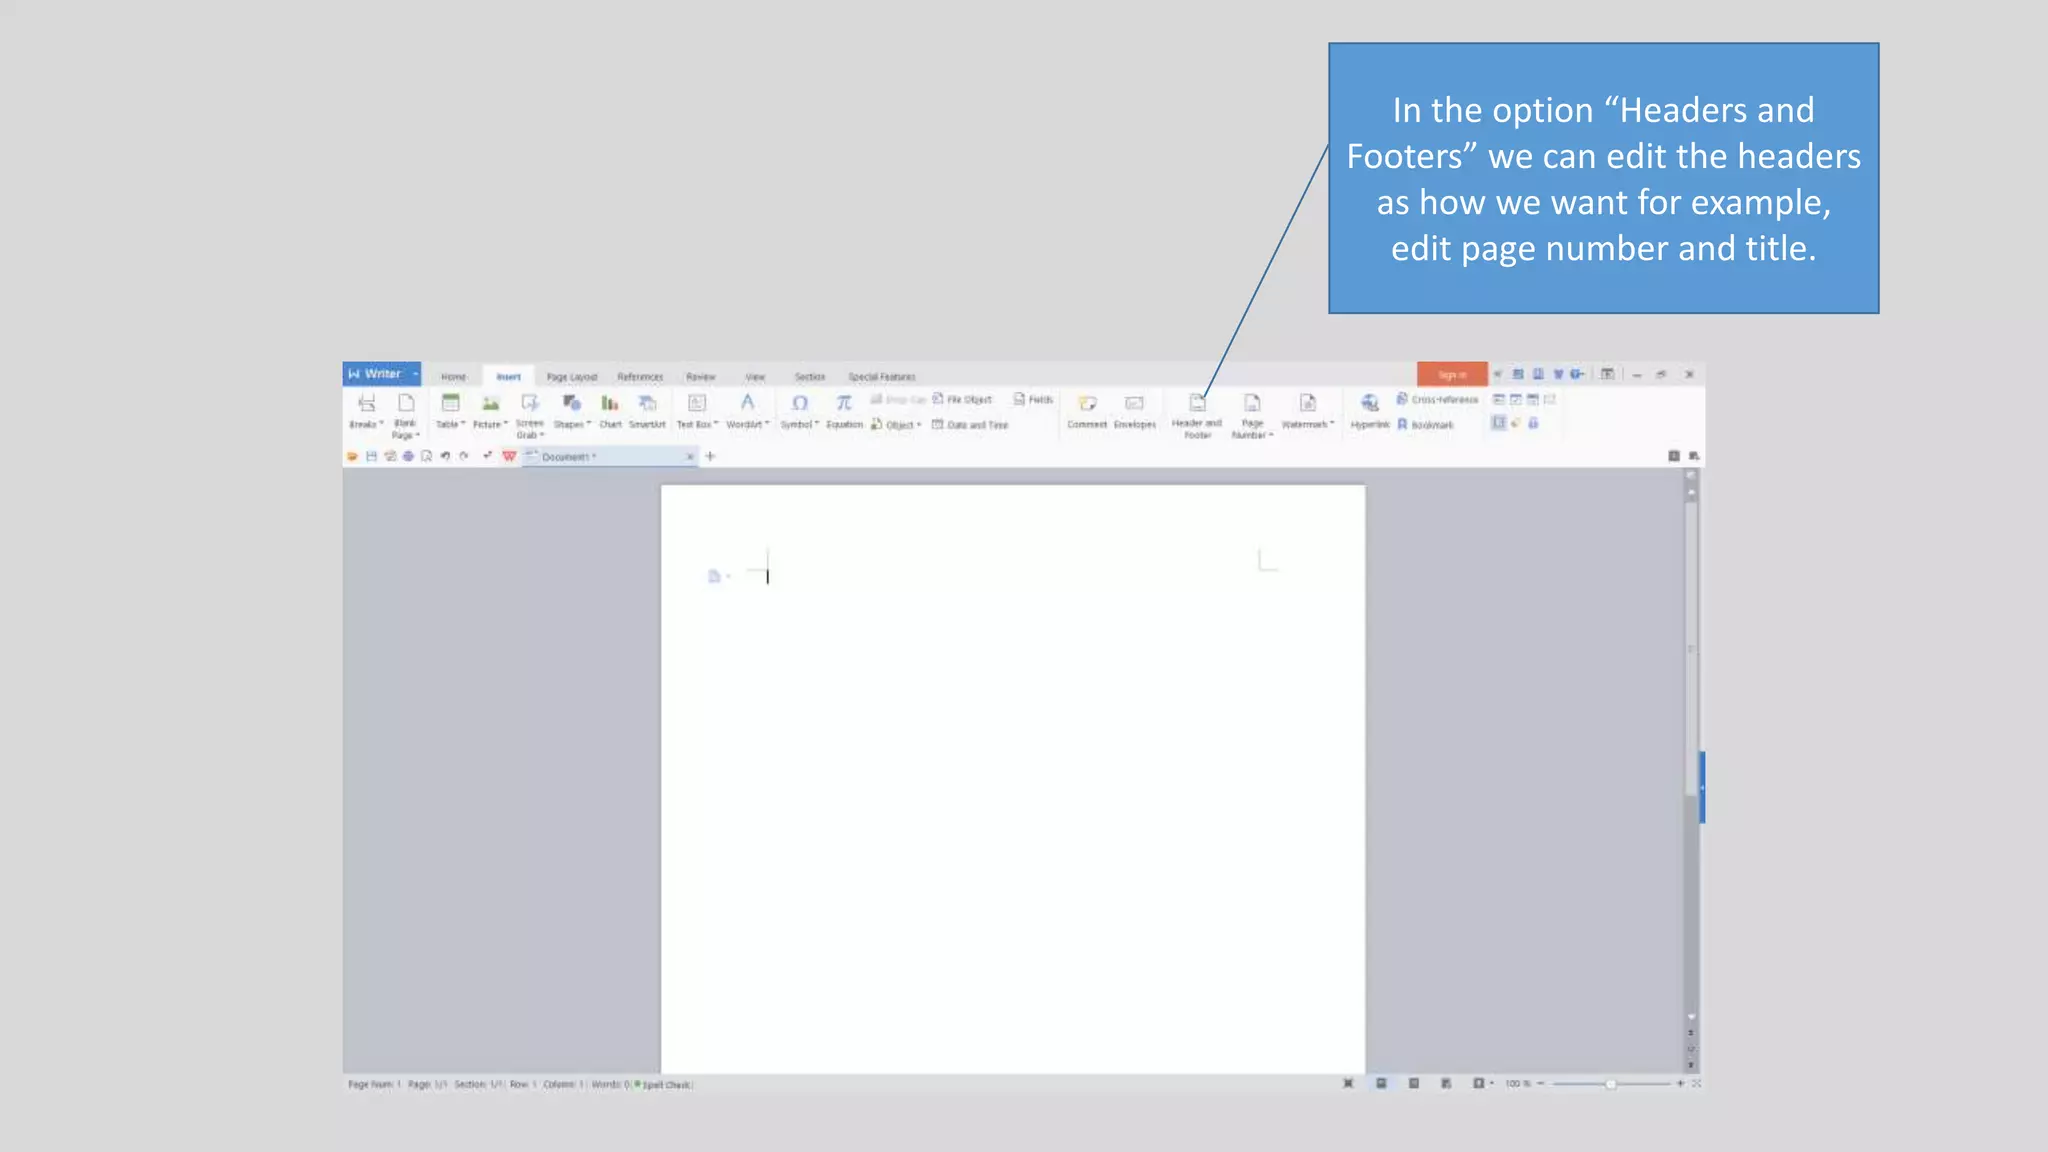Screen dimensions: 2048x1152
Task: Click the zoom in plus button
Action: pyautogui.click(x=1680, y=1084)
